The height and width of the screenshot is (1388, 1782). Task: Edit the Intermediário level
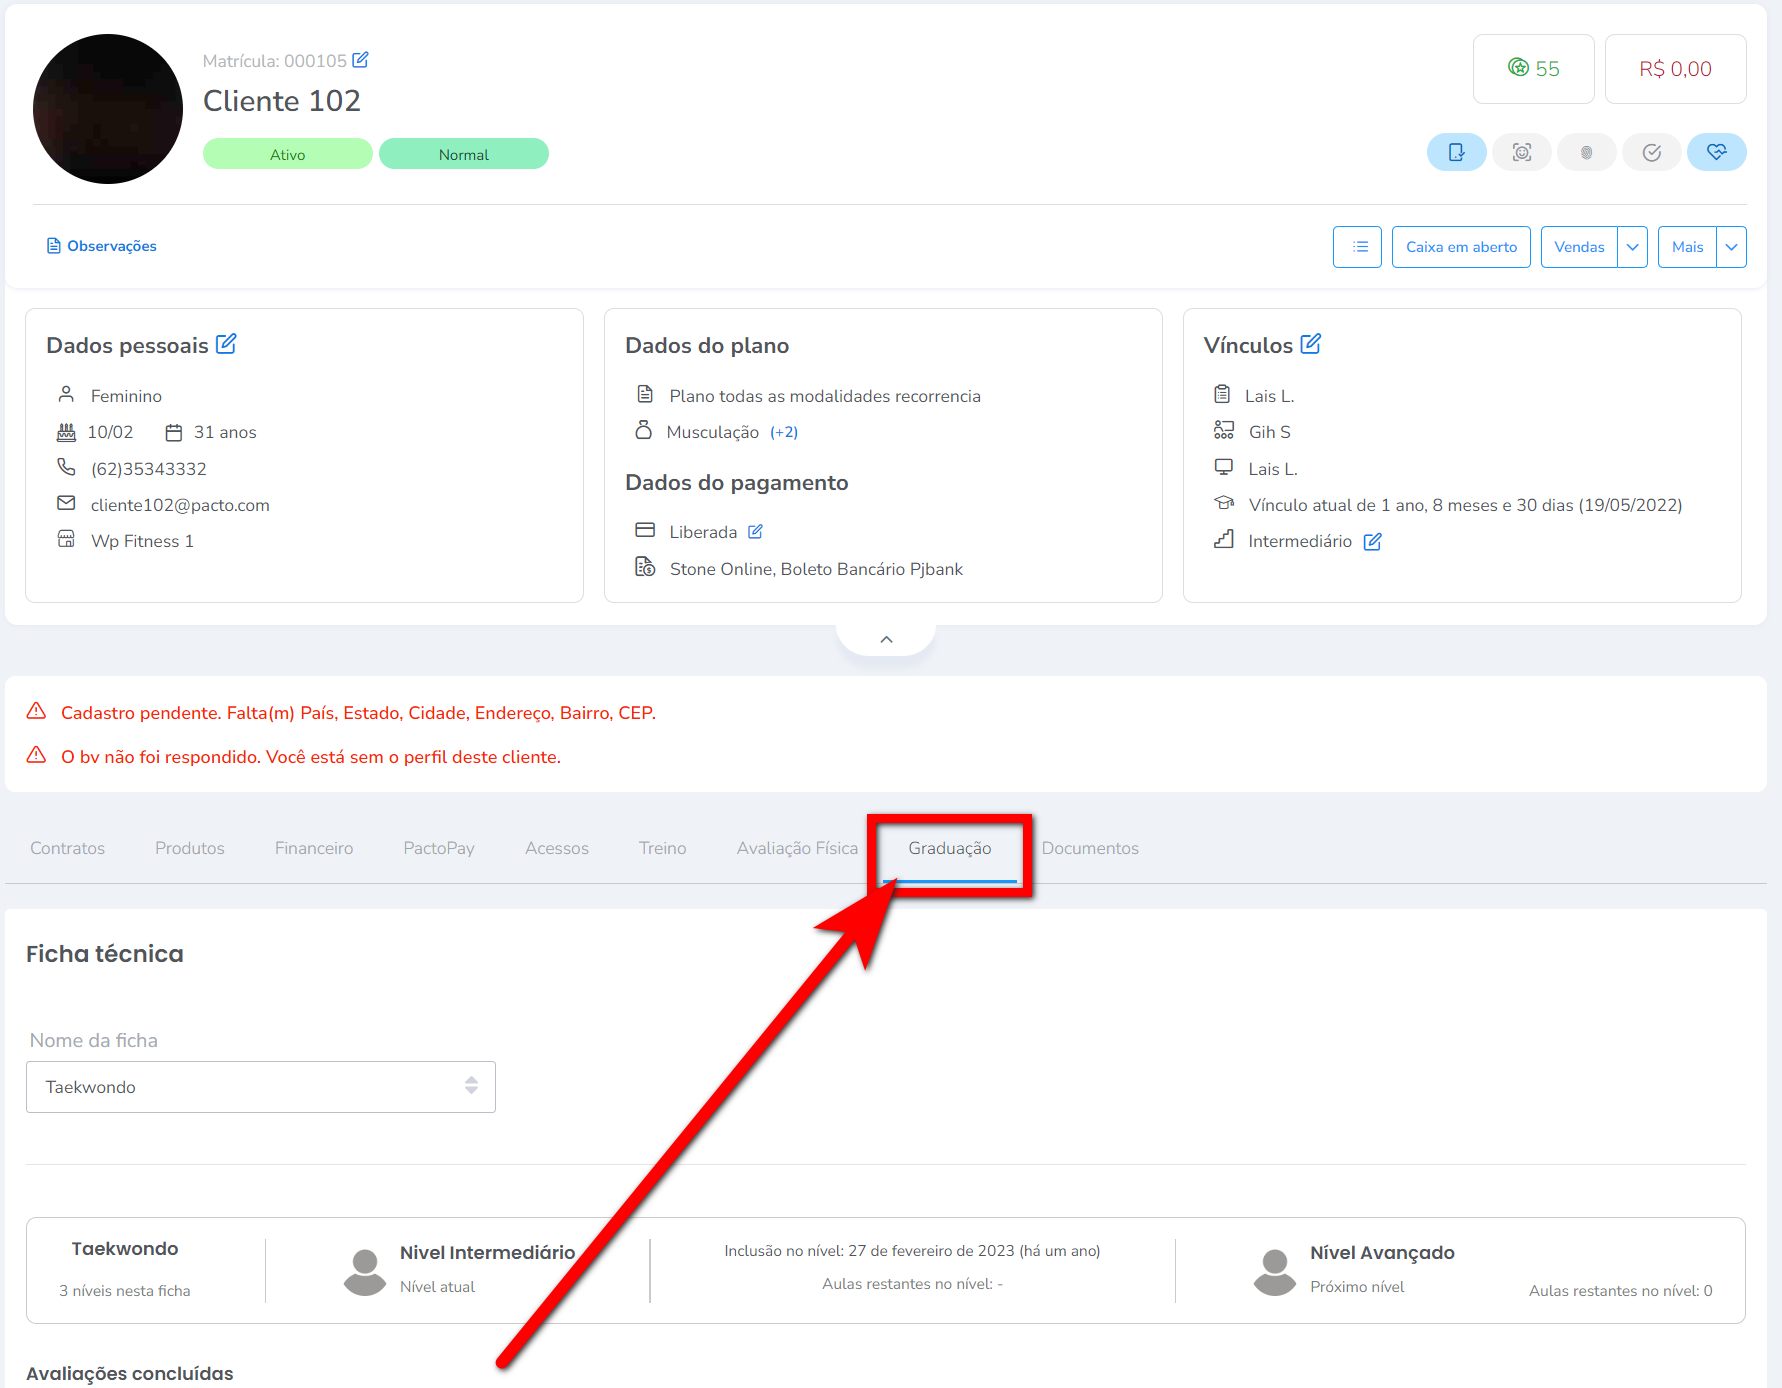point(1373,541)
